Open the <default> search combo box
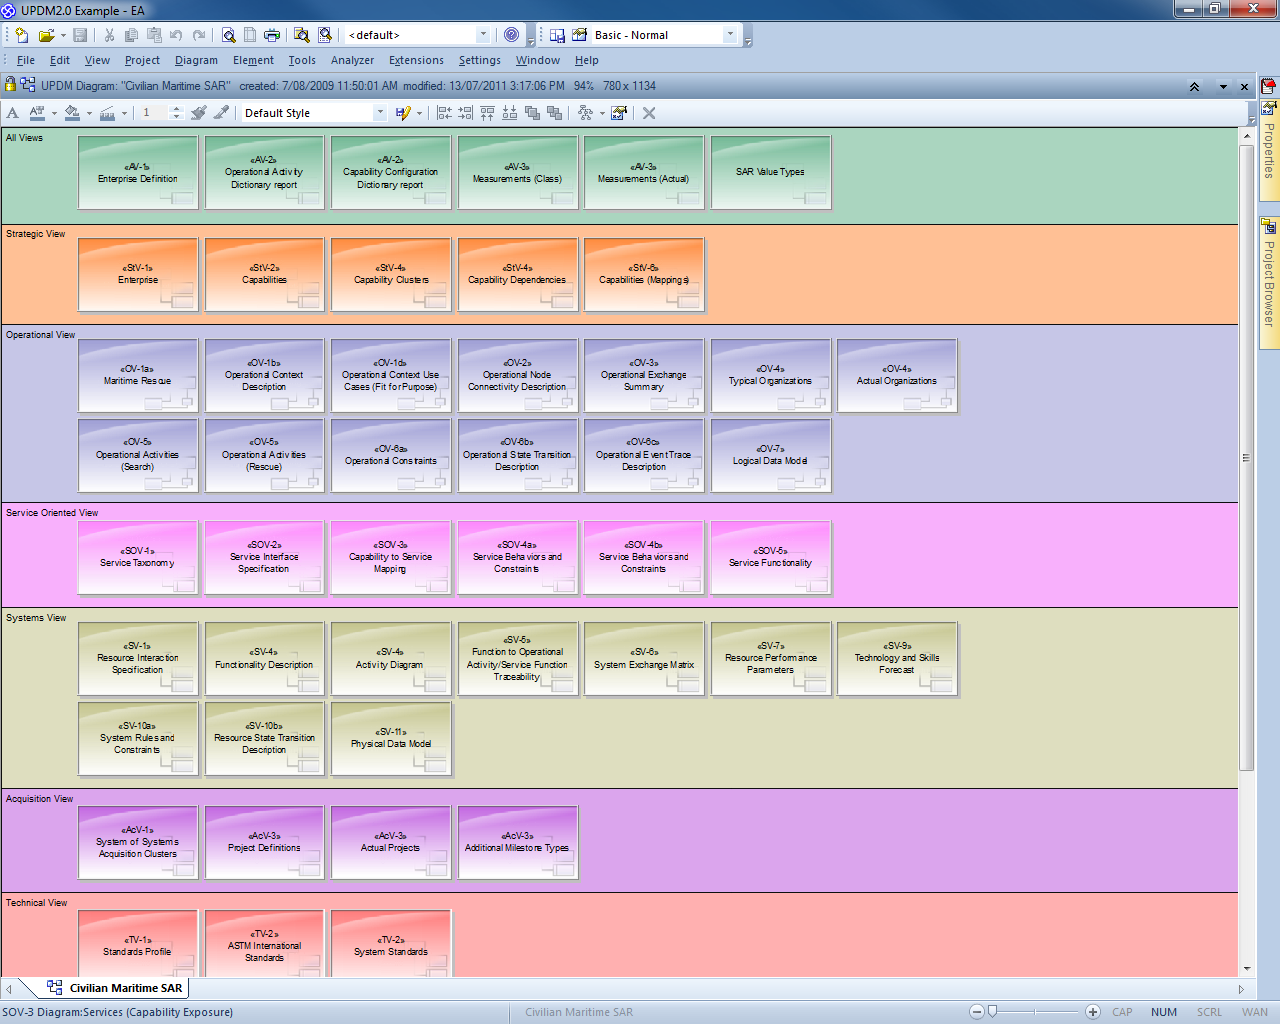Image resolution: width=1280 pixels, height=1024 pixels. (483, 35)
